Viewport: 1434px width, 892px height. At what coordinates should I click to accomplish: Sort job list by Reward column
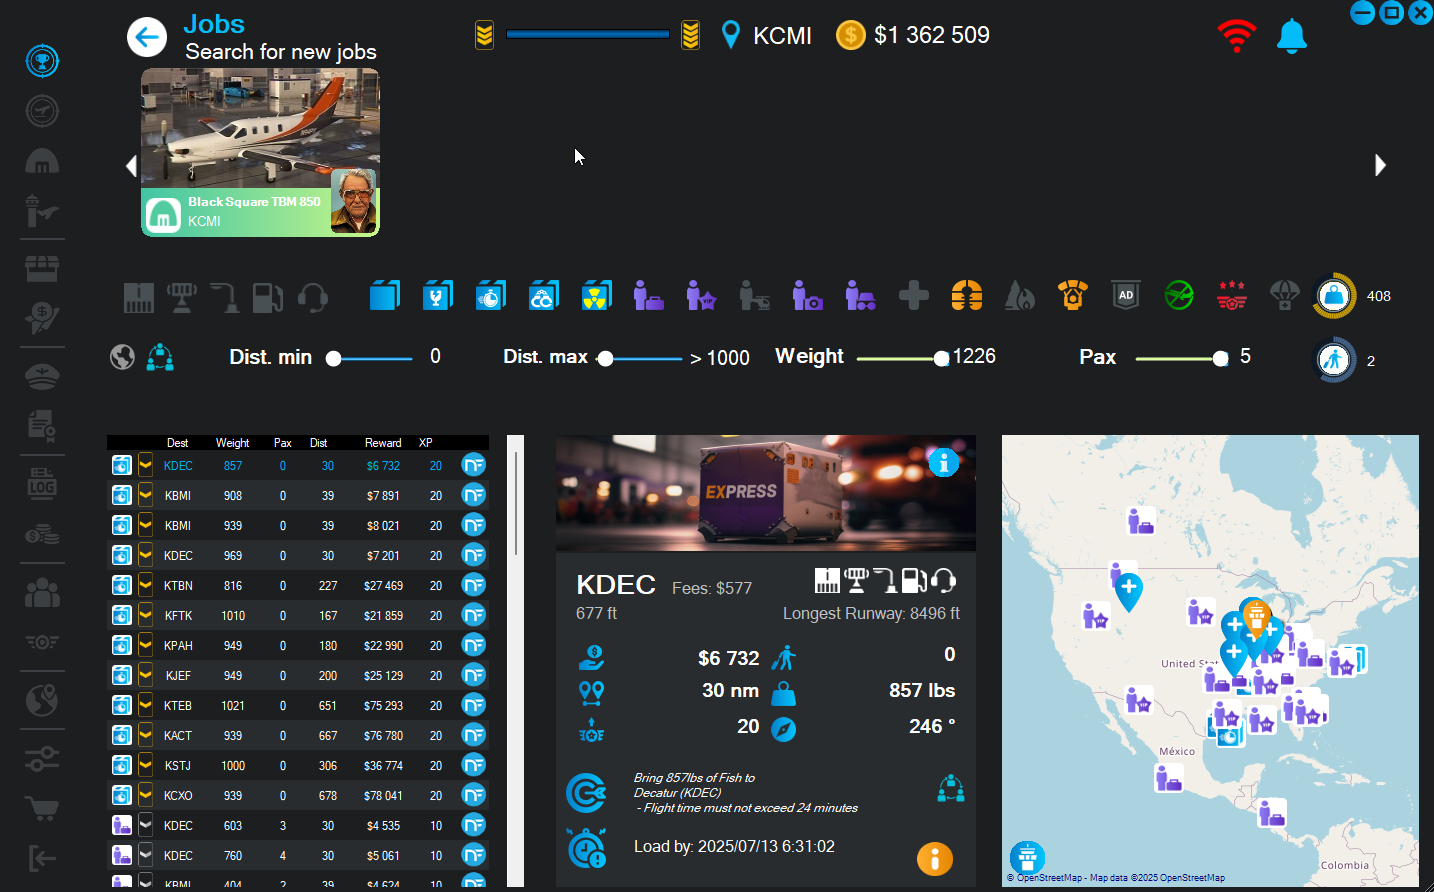coord(383,443)
